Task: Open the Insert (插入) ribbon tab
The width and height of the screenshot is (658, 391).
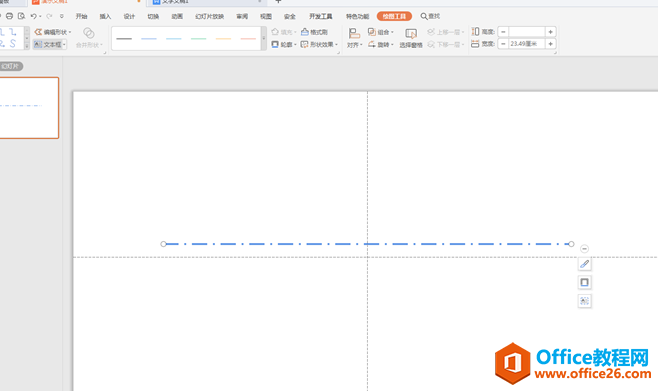Action: 105,16
